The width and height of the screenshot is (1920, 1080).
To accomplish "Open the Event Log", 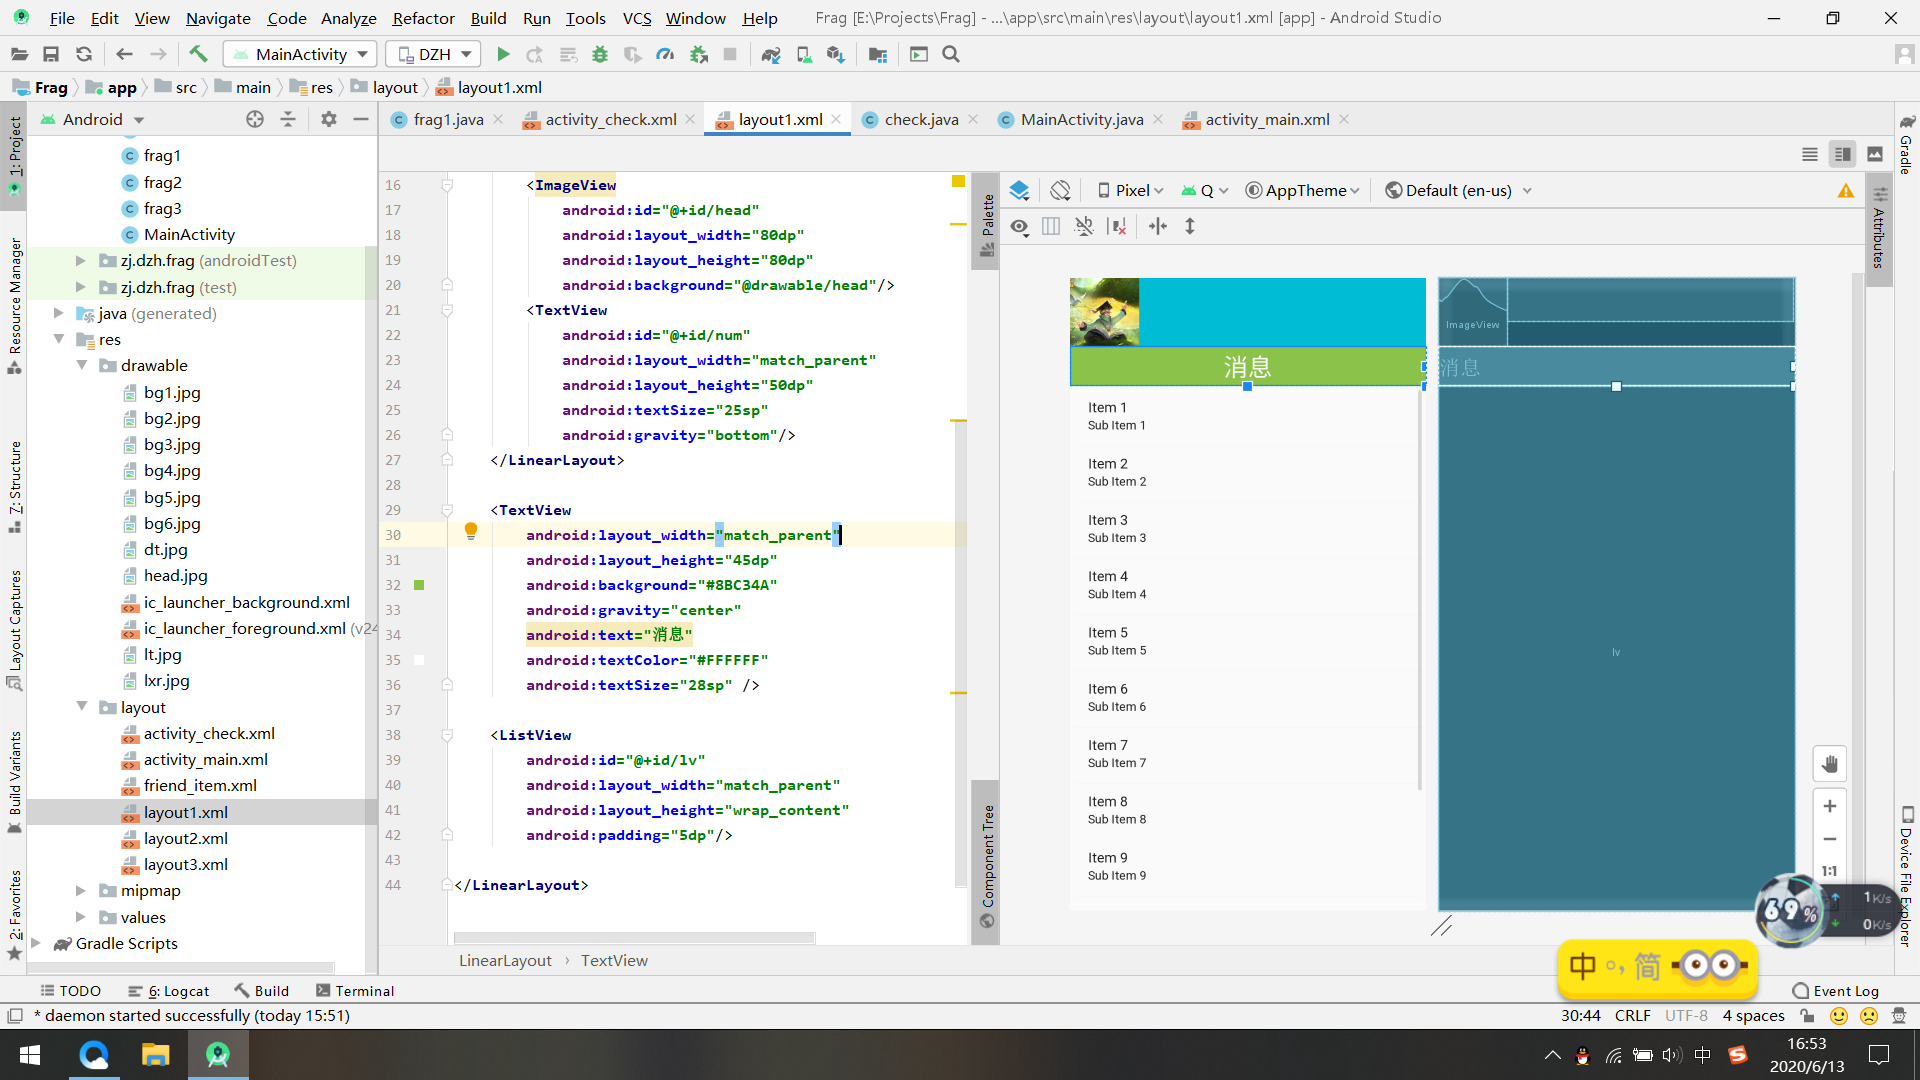I will (1843, 990).
